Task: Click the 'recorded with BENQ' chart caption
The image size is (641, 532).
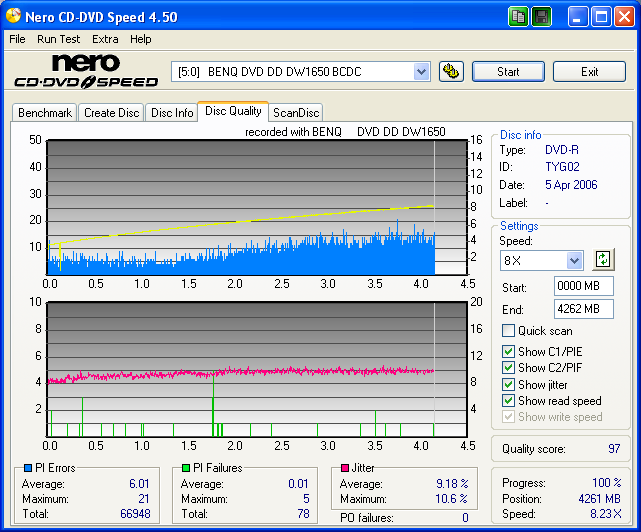Action: (293, 132)
